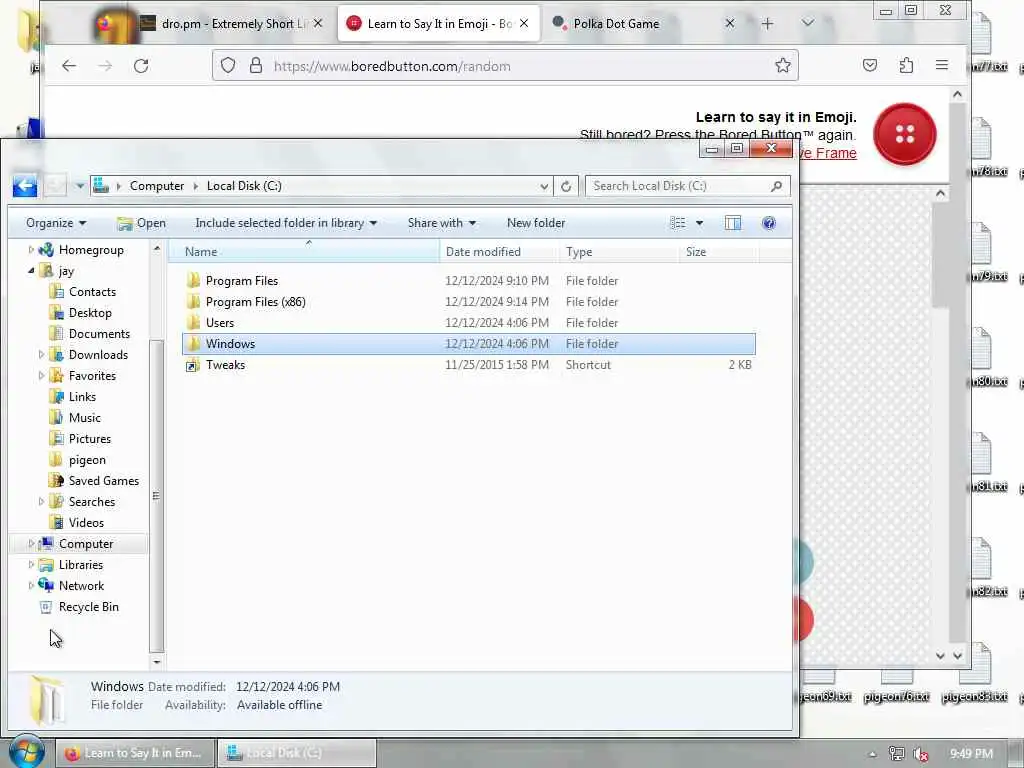1024x768 pixels.
Task: Toggle the preview pane icon in Explorer
Action: tap(733, 223)
